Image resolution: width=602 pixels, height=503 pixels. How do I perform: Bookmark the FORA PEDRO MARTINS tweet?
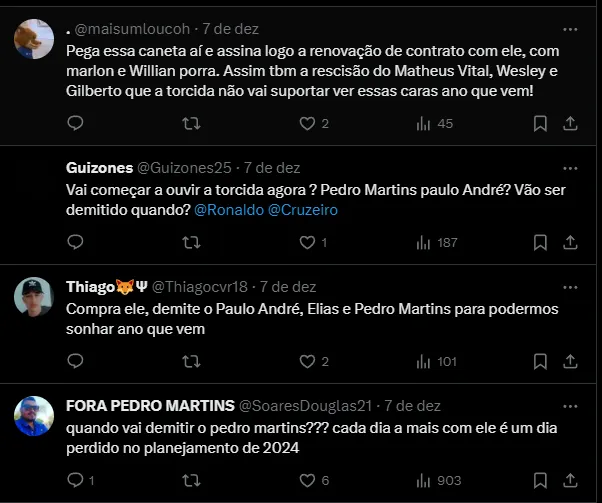(540, 480)
